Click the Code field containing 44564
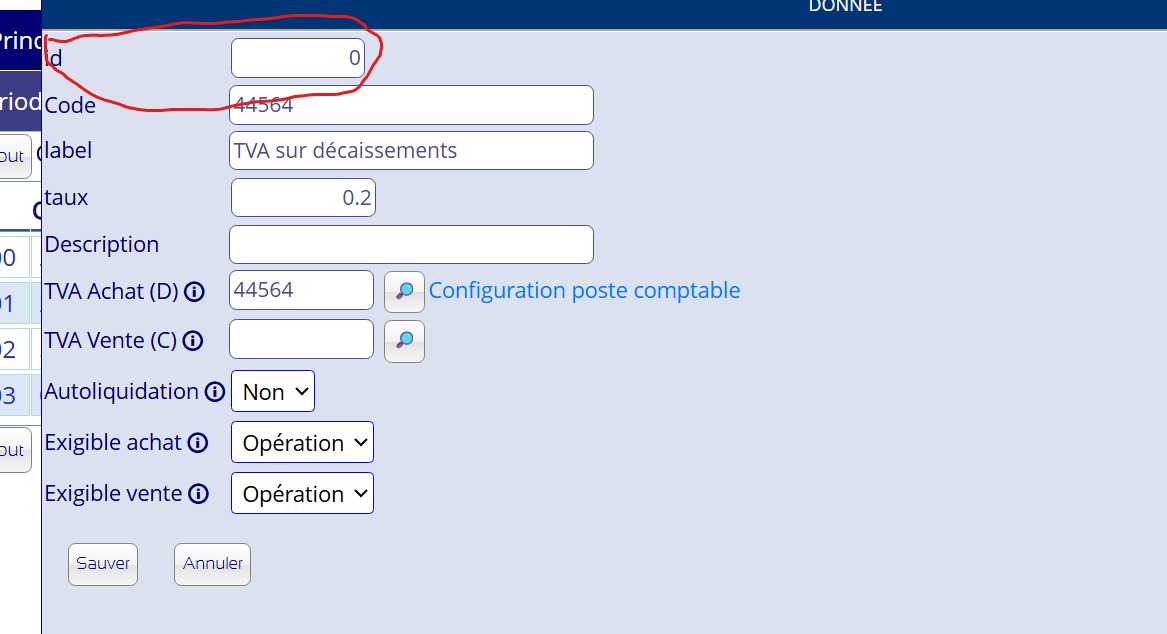This screenshot has height=634, width=1167. [x=411, y=105]
